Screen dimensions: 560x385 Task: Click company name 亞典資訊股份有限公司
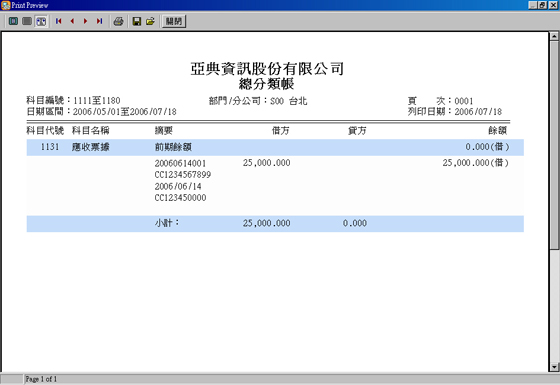tap(267, 69)
